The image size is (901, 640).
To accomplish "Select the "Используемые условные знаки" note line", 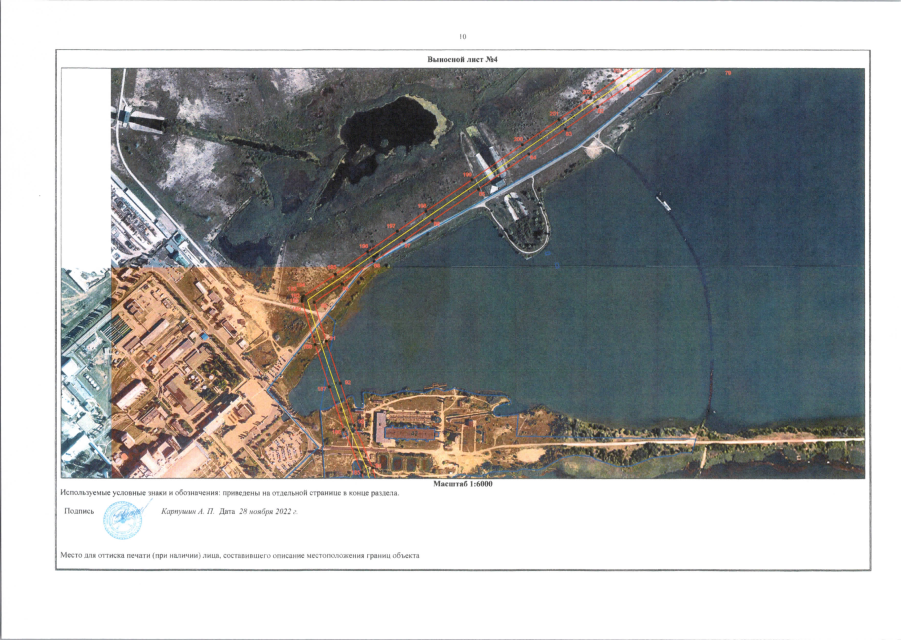I will coord(229,493).
